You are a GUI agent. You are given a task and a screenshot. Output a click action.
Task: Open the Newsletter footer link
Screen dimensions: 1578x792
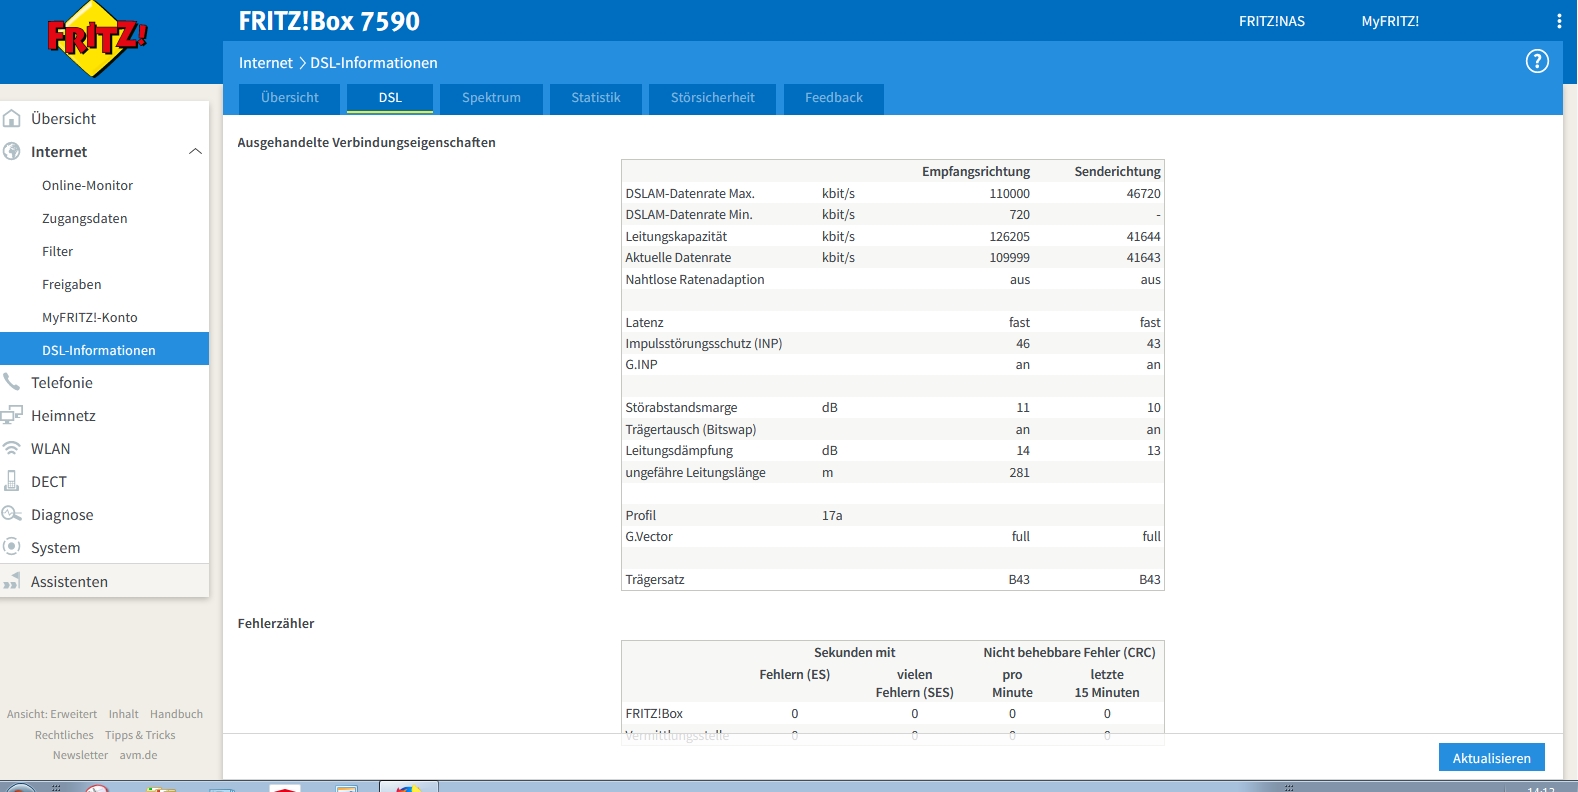[x=80, y=755]
